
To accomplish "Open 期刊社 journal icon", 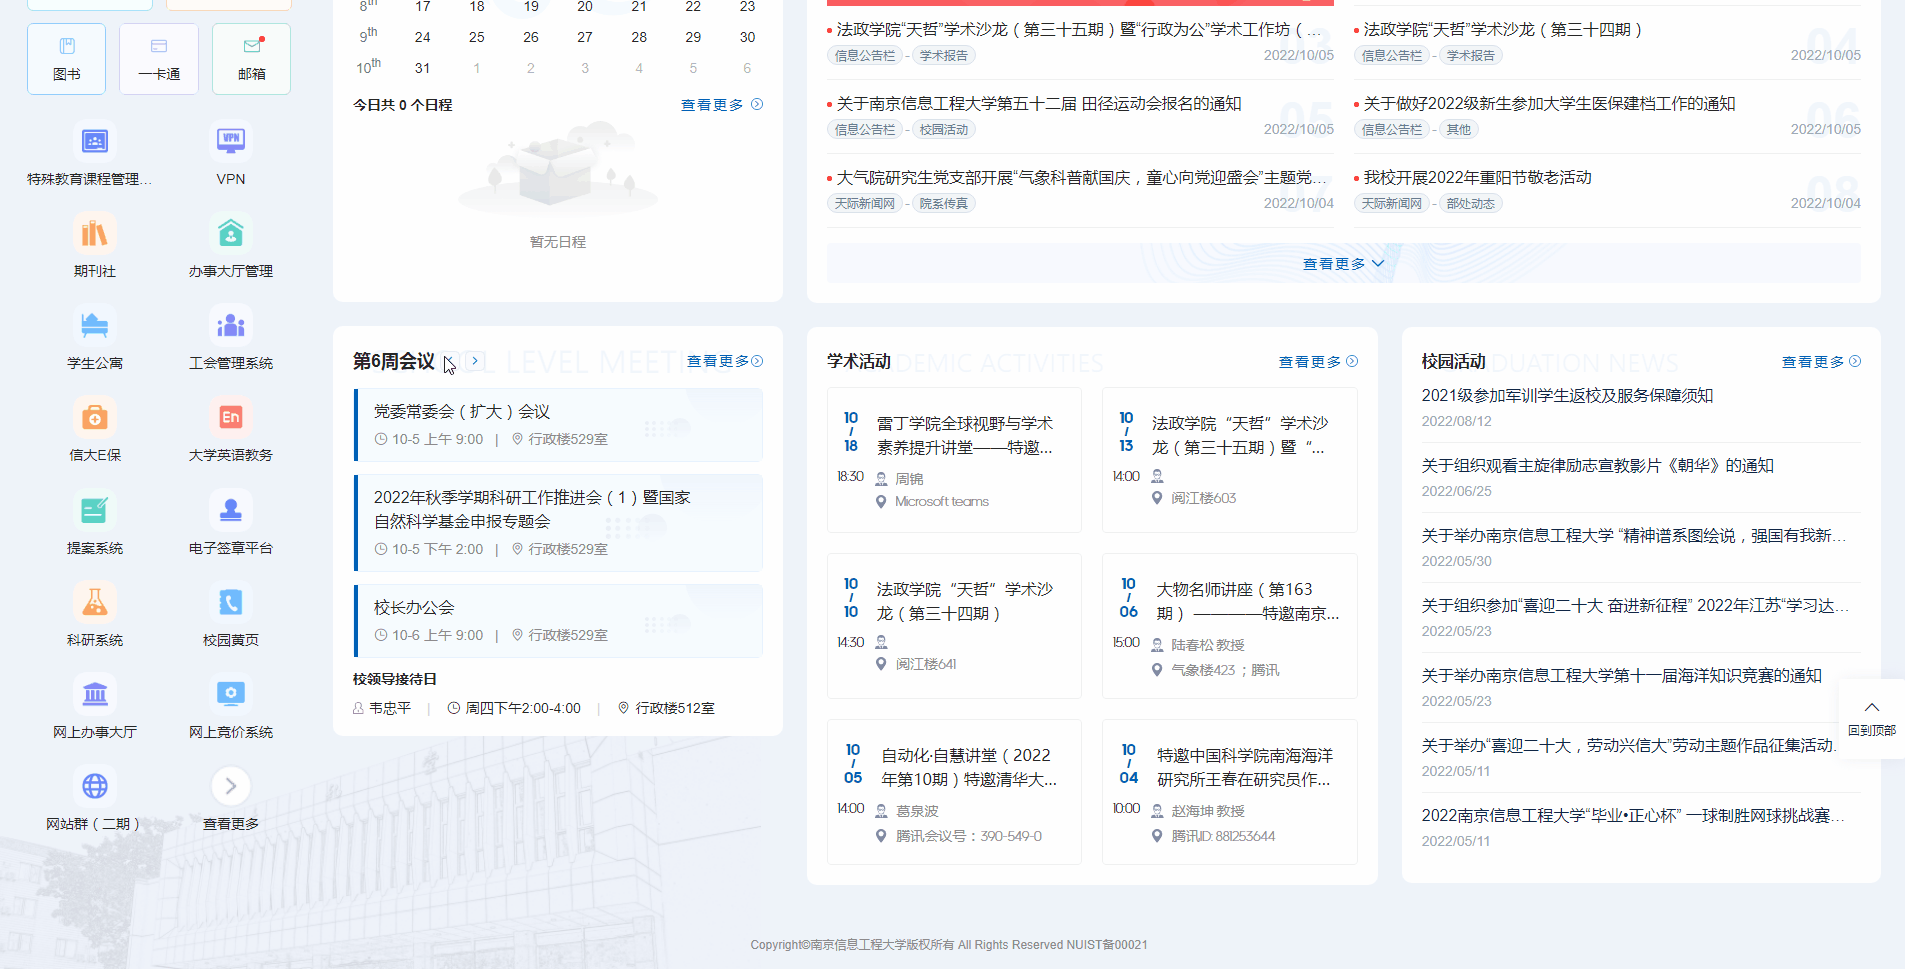I will [x=94, y=234].
